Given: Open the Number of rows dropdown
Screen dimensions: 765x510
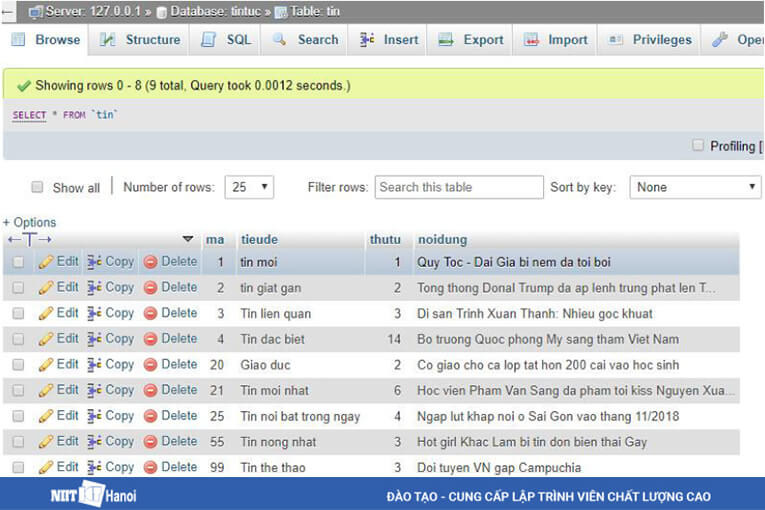Looking at the screenshot, I should pos(249,187).
